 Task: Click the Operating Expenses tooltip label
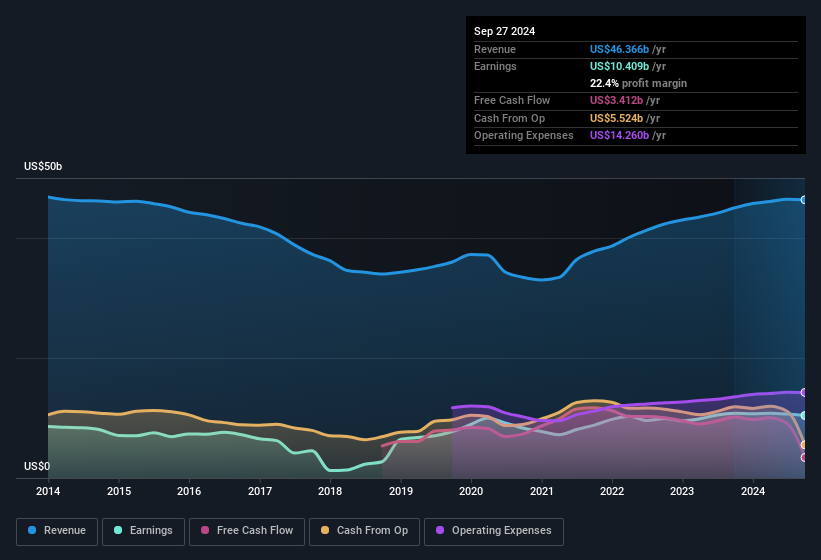(524, 136)
